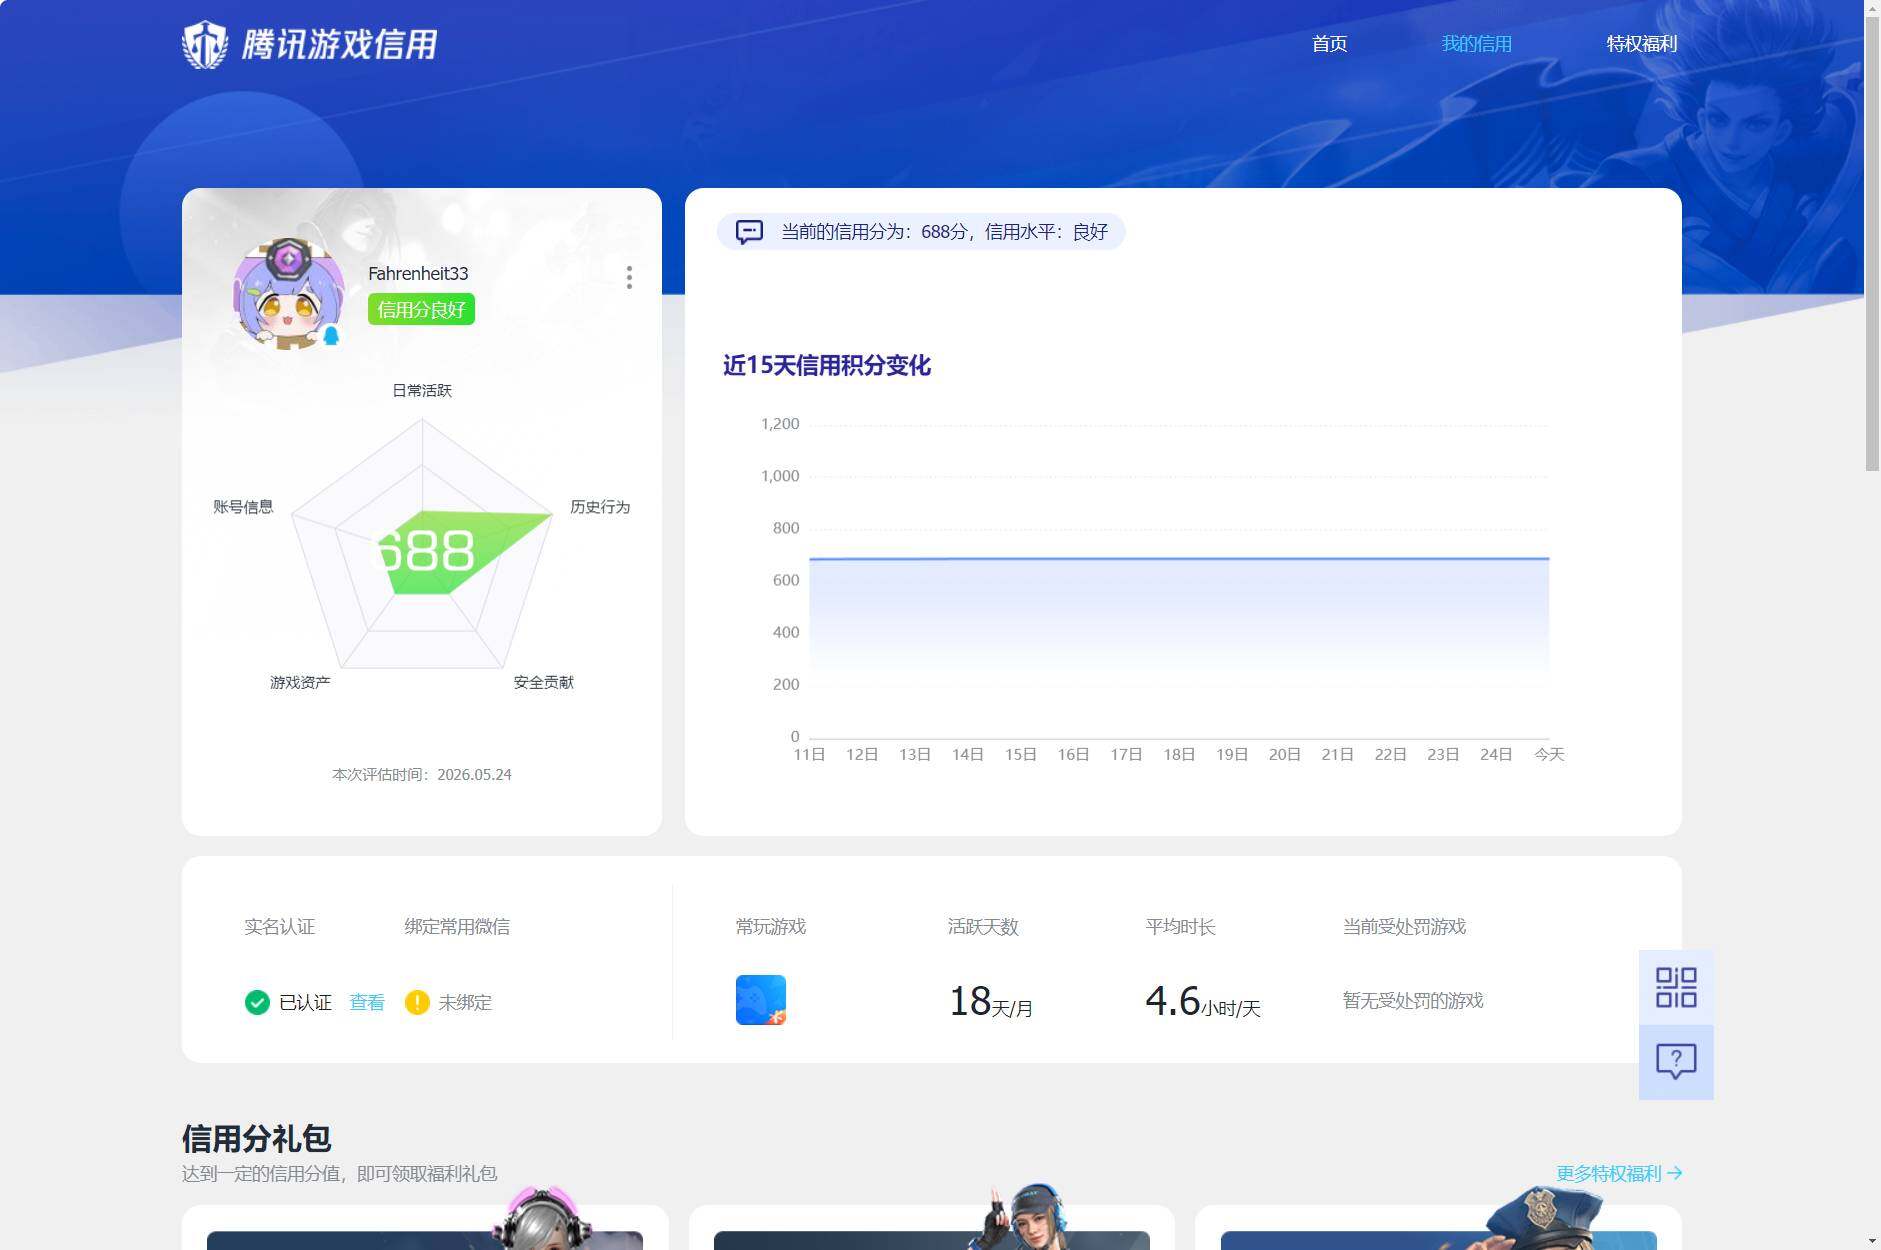The width and height of the screenshot is (1881, 1250).
Task: Click 本次评估时间 2026.05.24 text
Action: pyautogui.click(x=422, y=774)
